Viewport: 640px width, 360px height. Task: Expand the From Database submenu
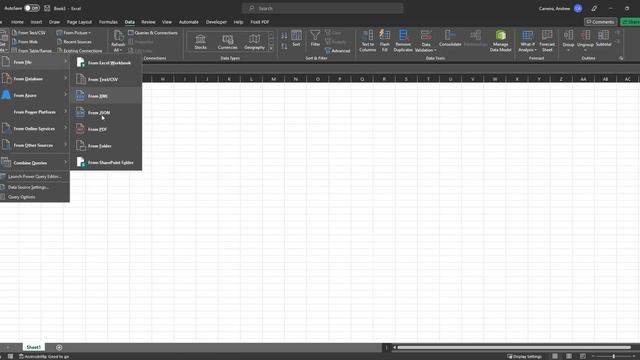35,78
